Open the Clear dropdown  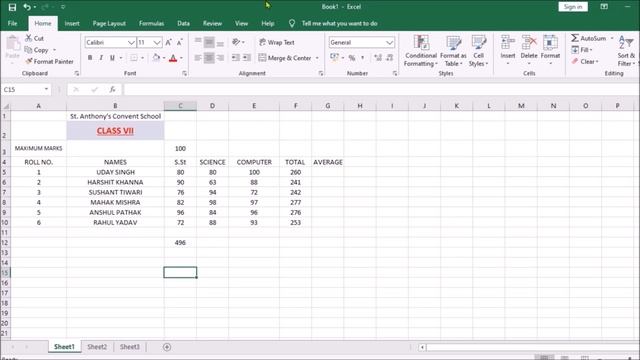[585, 62]
